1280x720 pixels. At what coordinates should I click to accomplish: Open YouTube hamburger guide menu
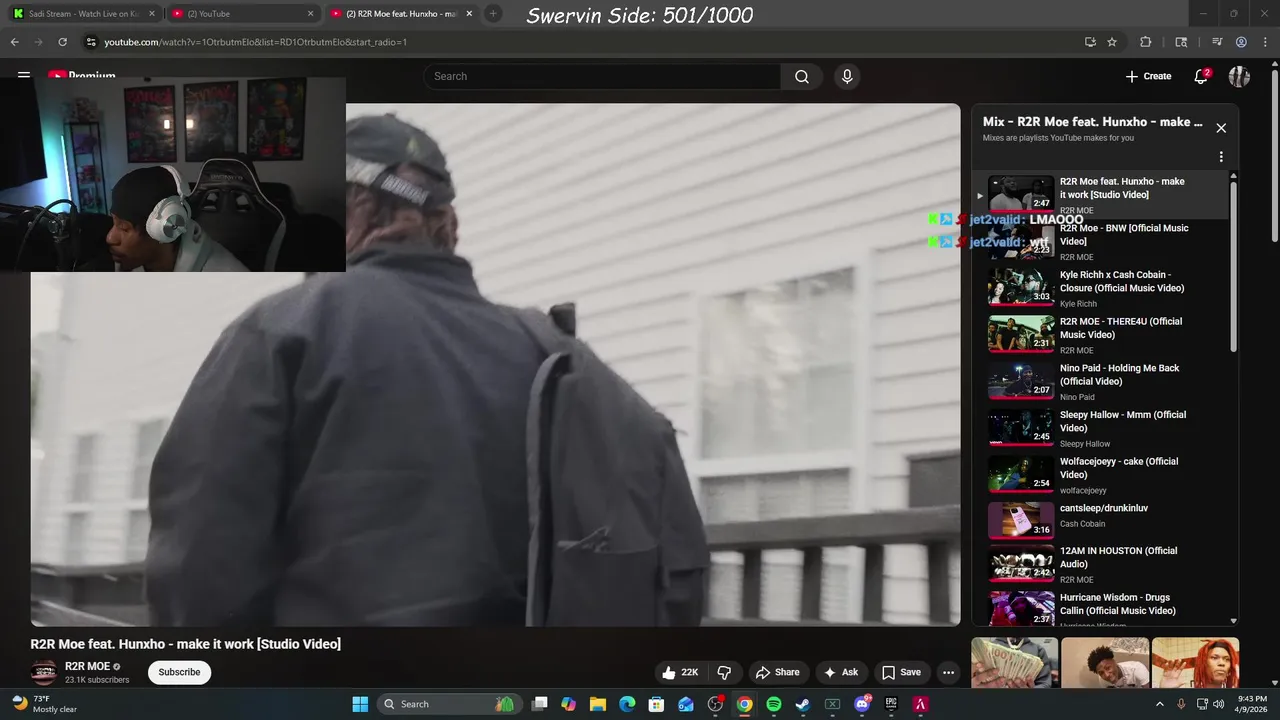(x=23, y=76)
